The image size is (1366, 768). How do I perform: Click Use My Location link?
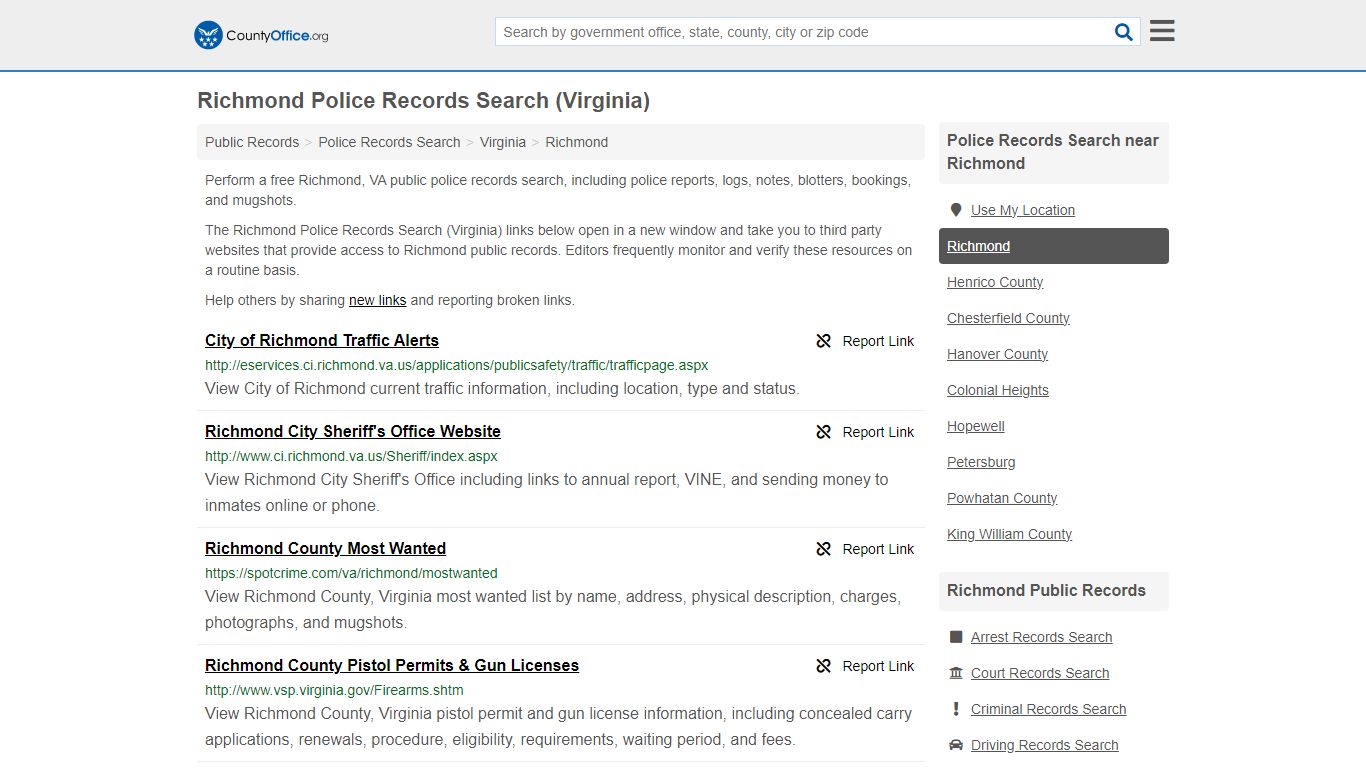point(1023,210)
